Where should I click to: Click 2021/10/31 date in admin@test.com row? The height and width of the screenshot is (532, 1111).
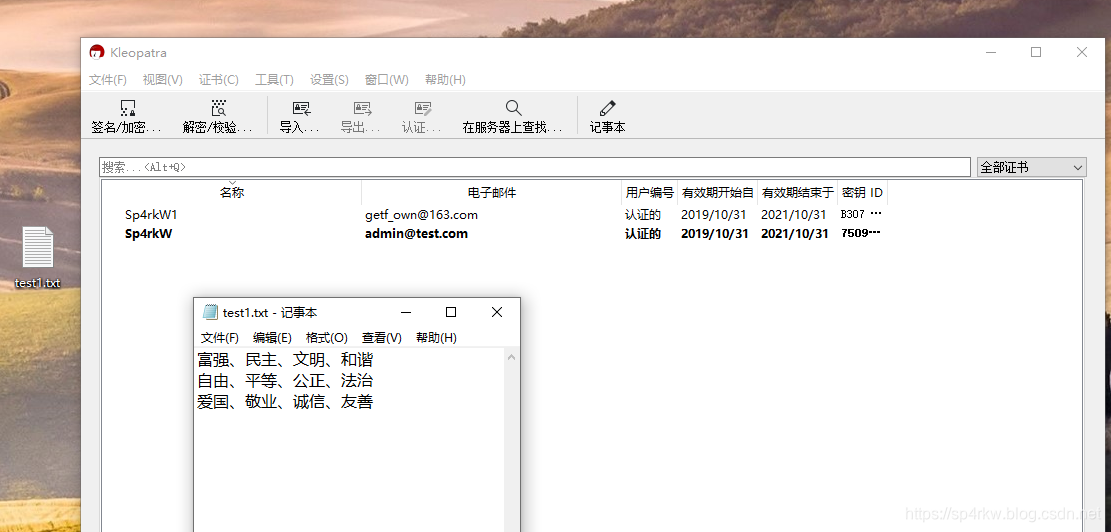[x=794, y=234]
